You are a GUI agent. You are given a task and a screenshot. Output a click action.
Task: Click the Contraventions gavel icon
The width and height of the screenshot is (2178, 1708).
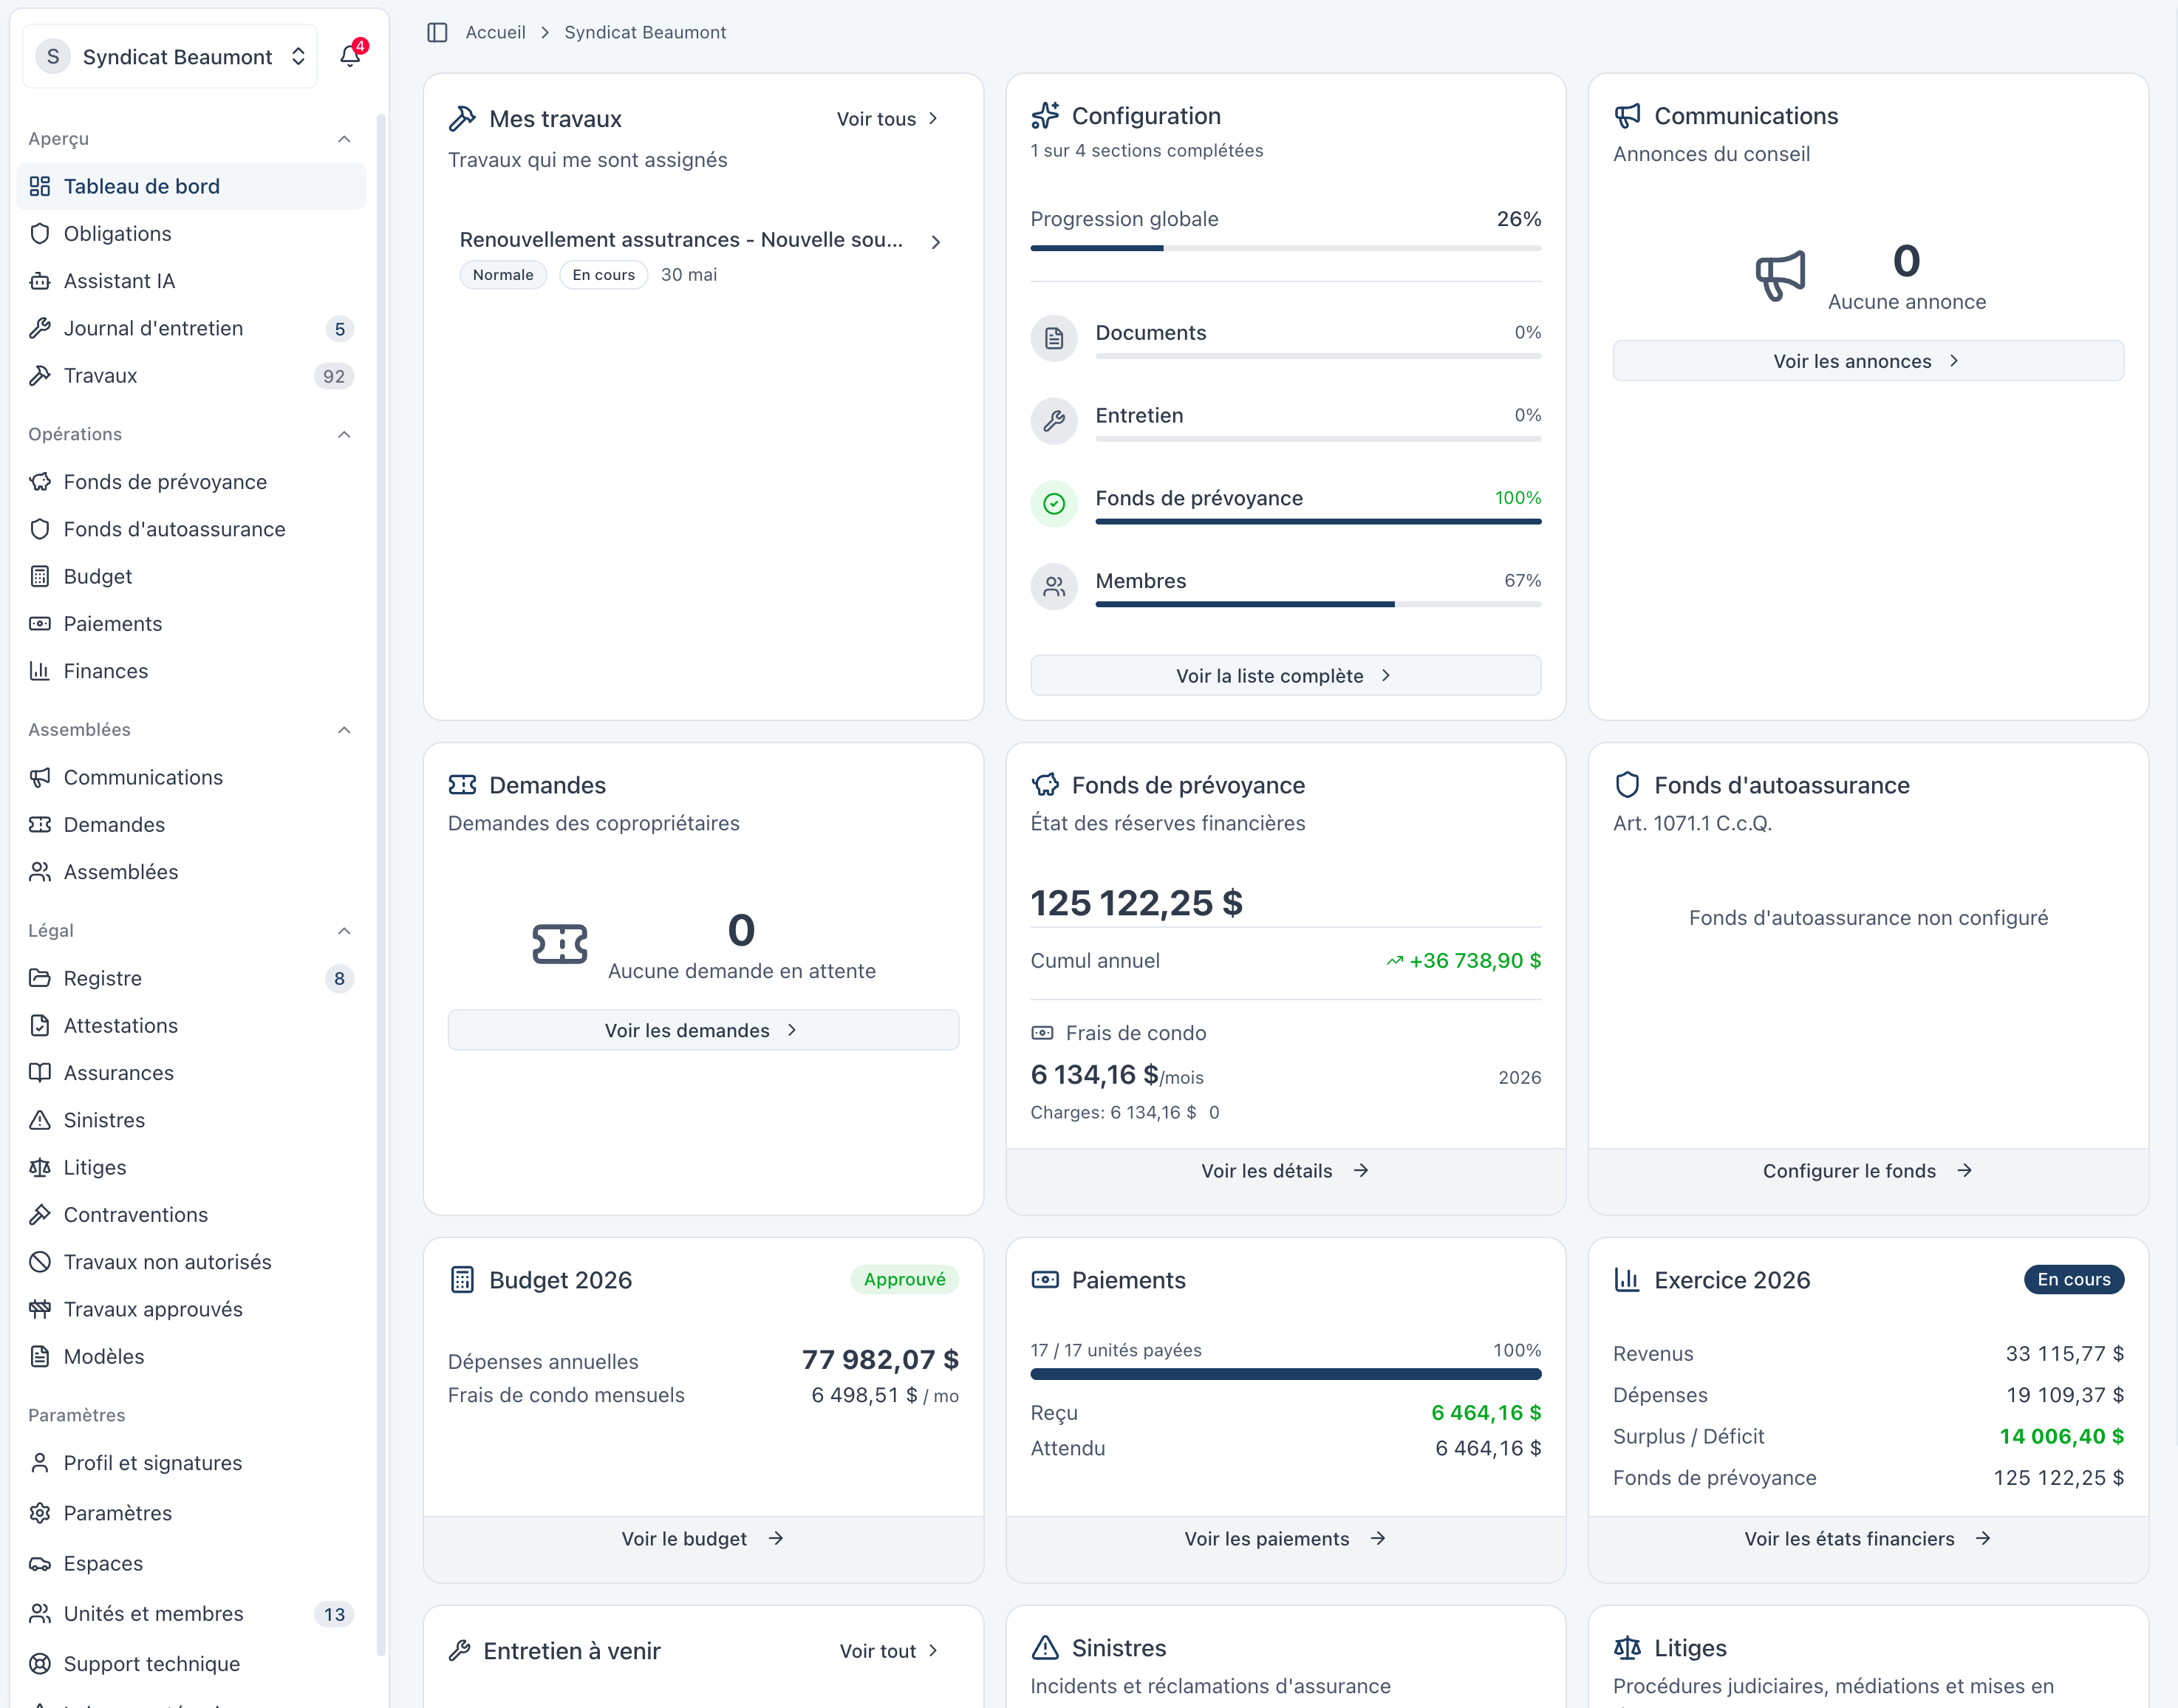click(x=40, y=1214)
